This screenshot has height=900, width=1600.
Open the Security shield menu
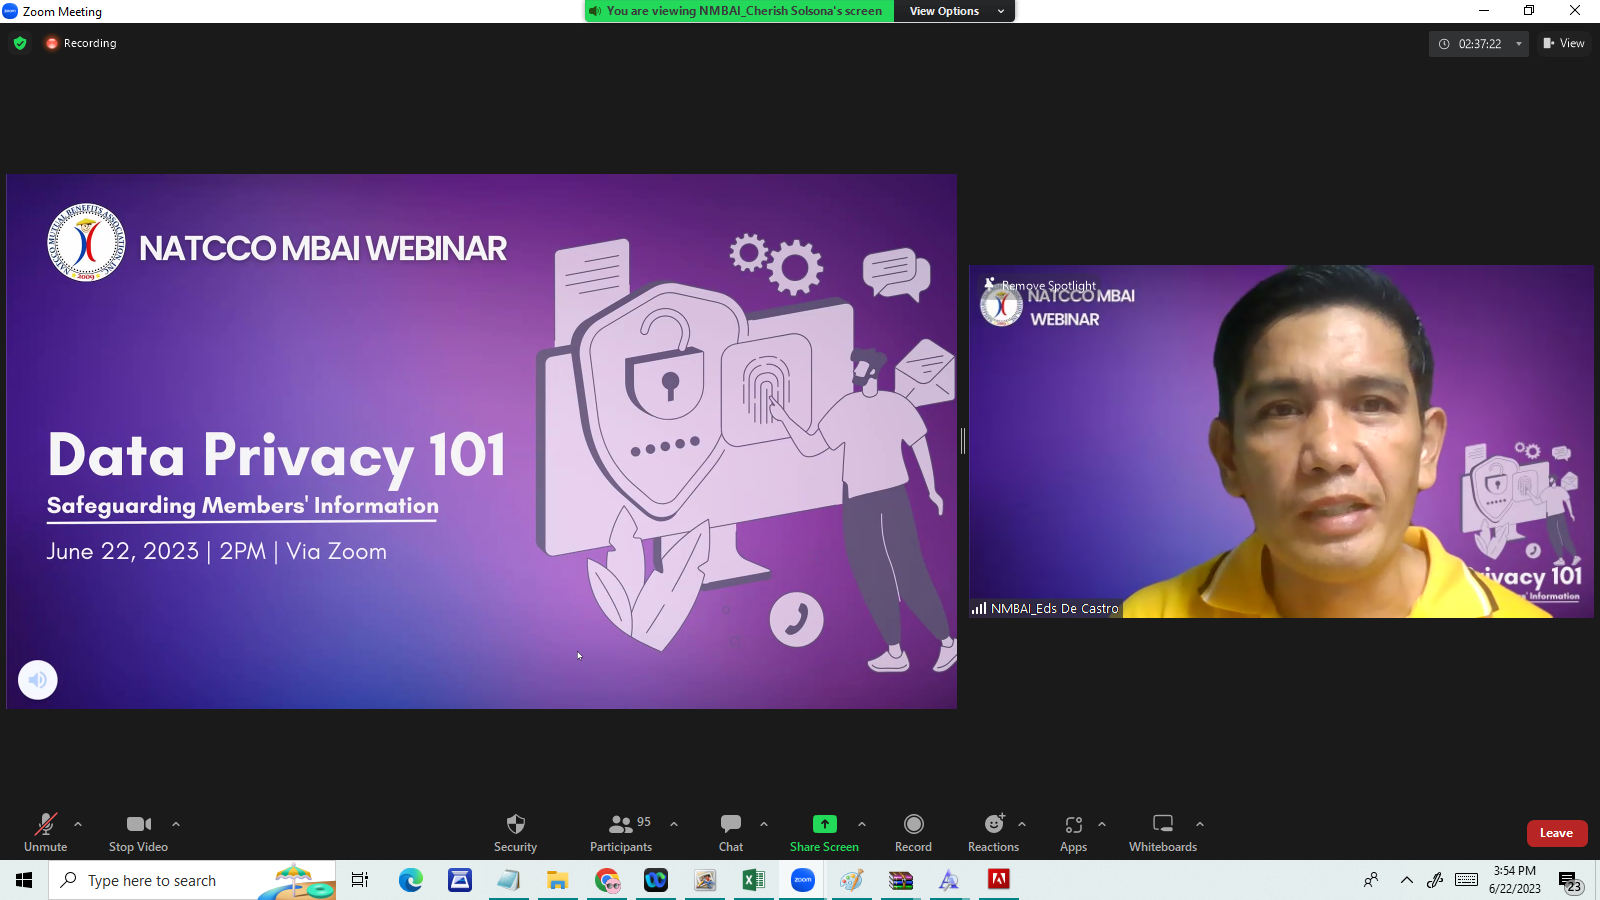click(515, 832)
